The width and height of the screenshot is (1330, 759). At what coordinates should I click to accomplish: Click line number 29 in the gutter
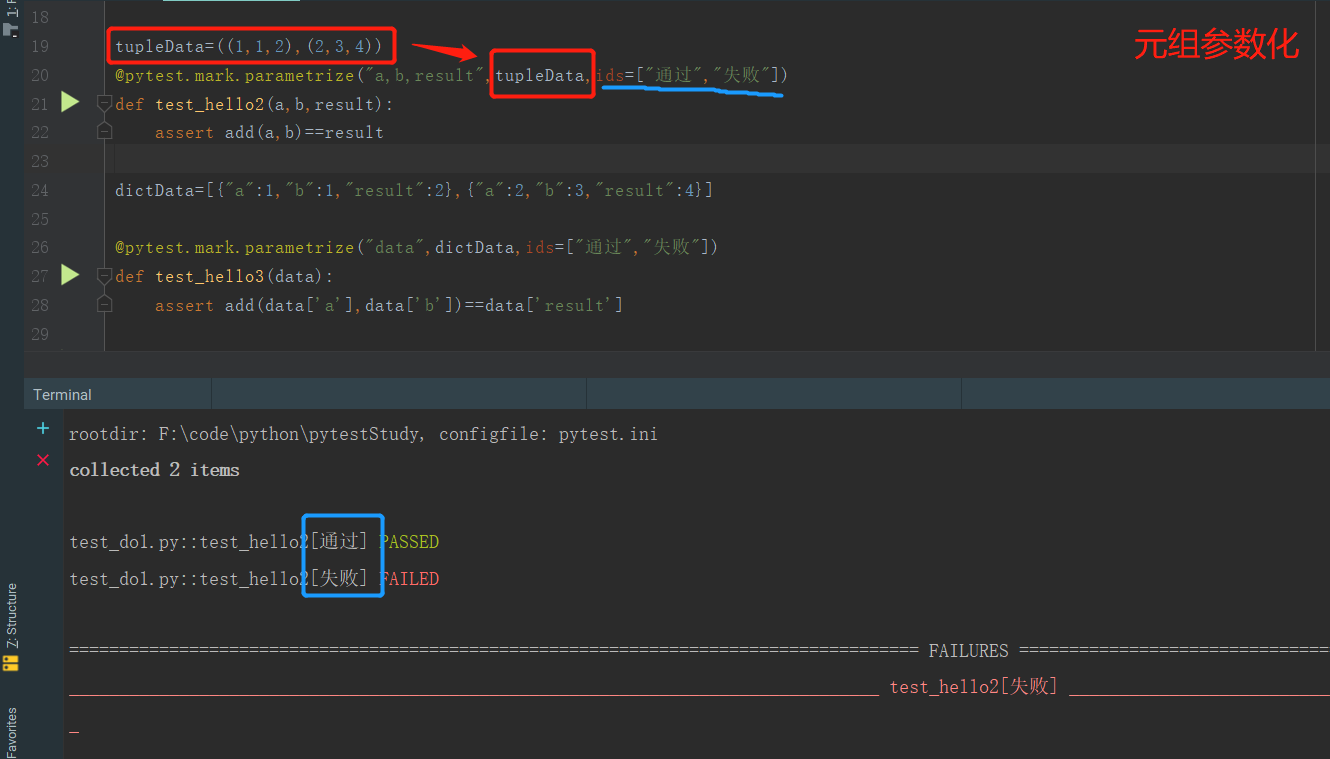coord(39,333)
